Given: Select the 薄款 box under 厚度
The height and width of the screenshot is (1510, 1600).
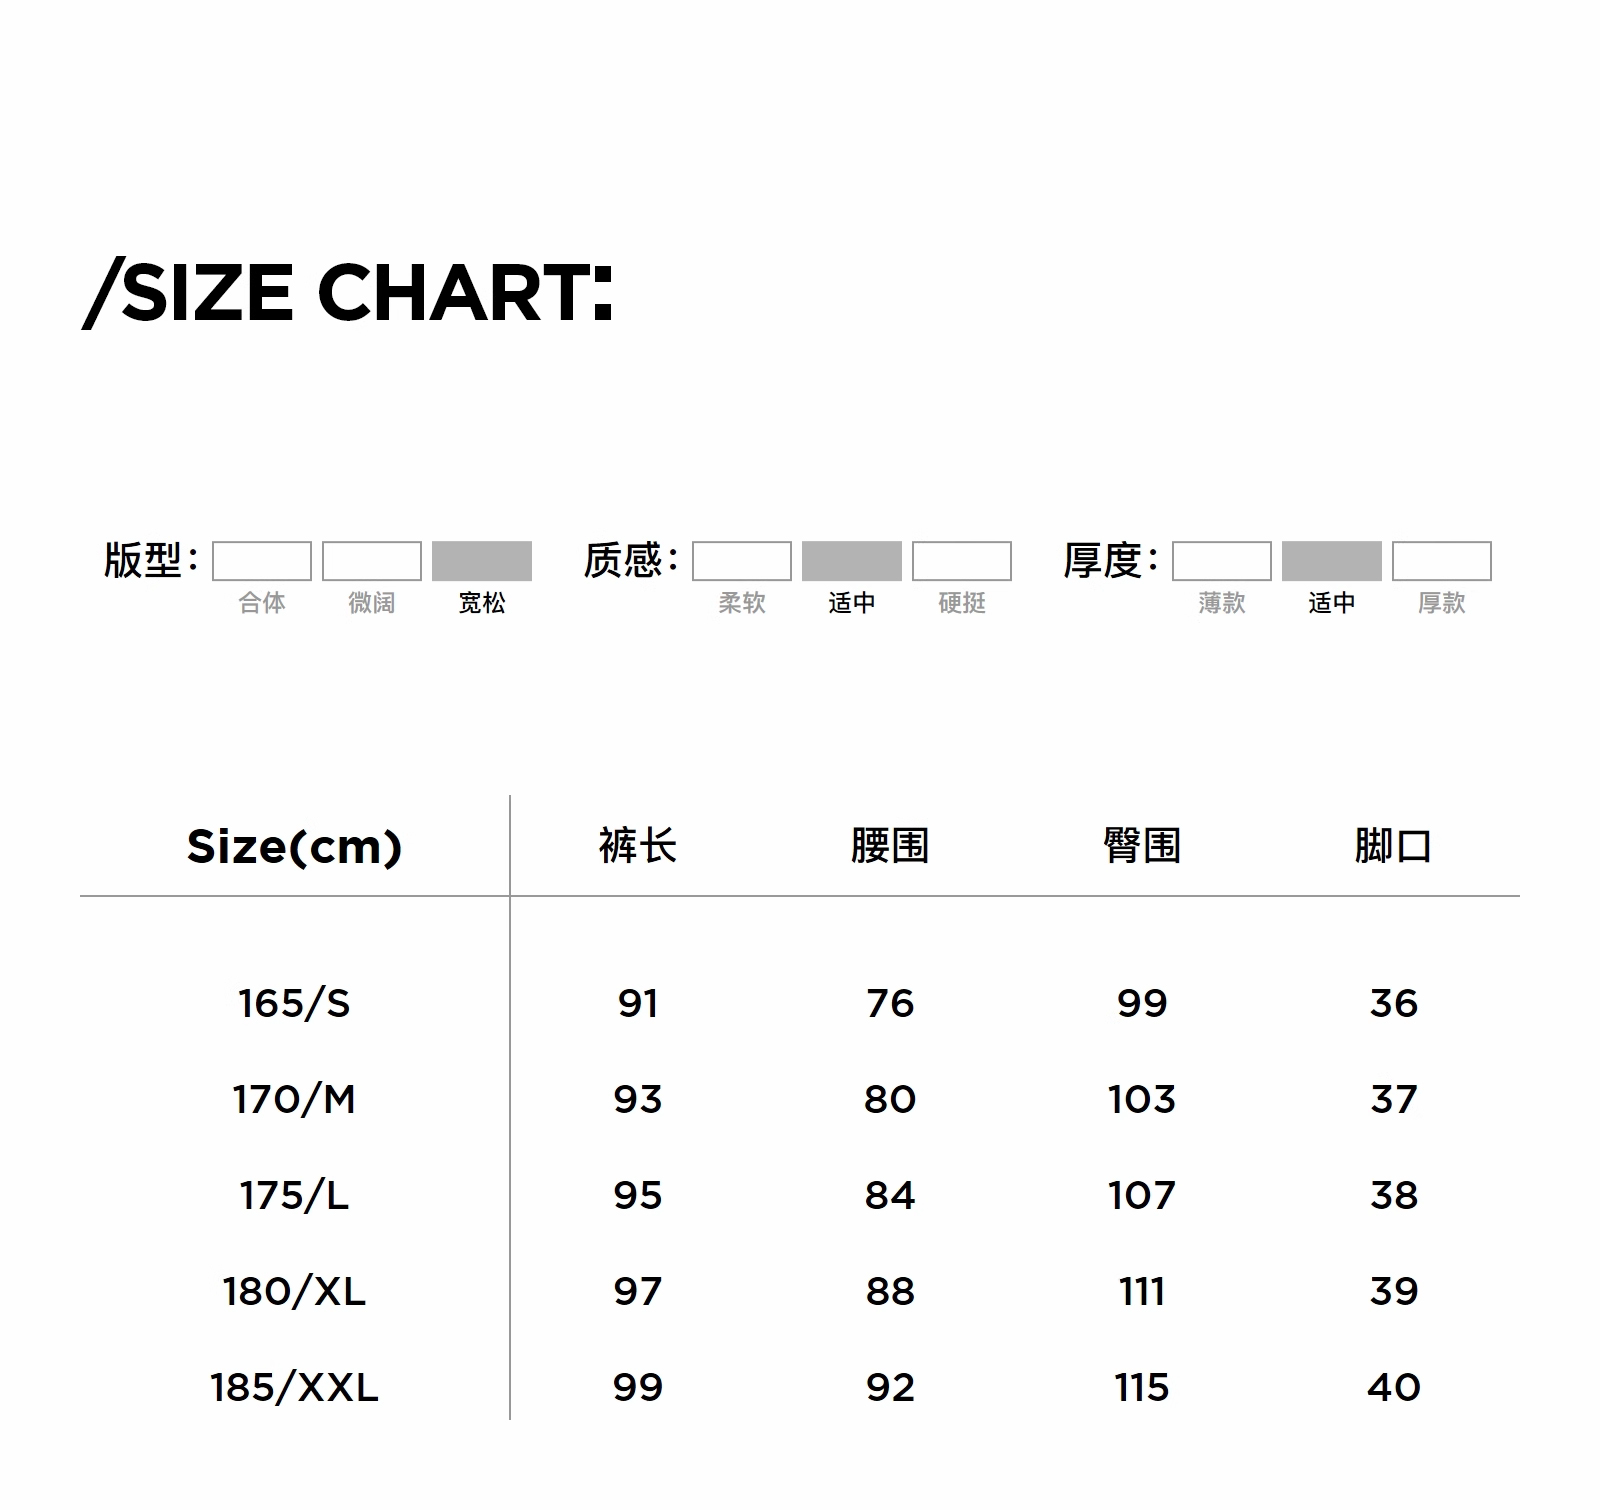Looking at the screenshot, I should point(1222,561).
